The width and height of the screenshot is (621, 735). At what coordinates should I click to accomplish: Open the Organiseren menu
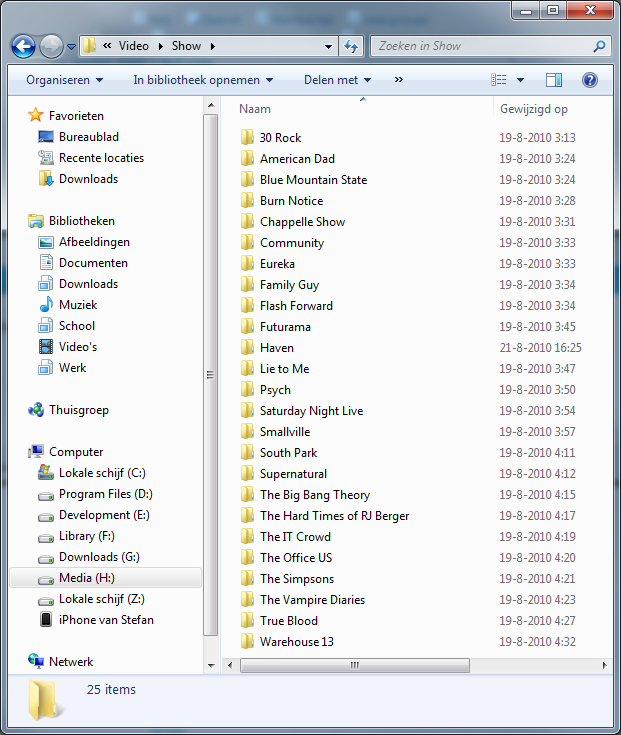[64, 80]
